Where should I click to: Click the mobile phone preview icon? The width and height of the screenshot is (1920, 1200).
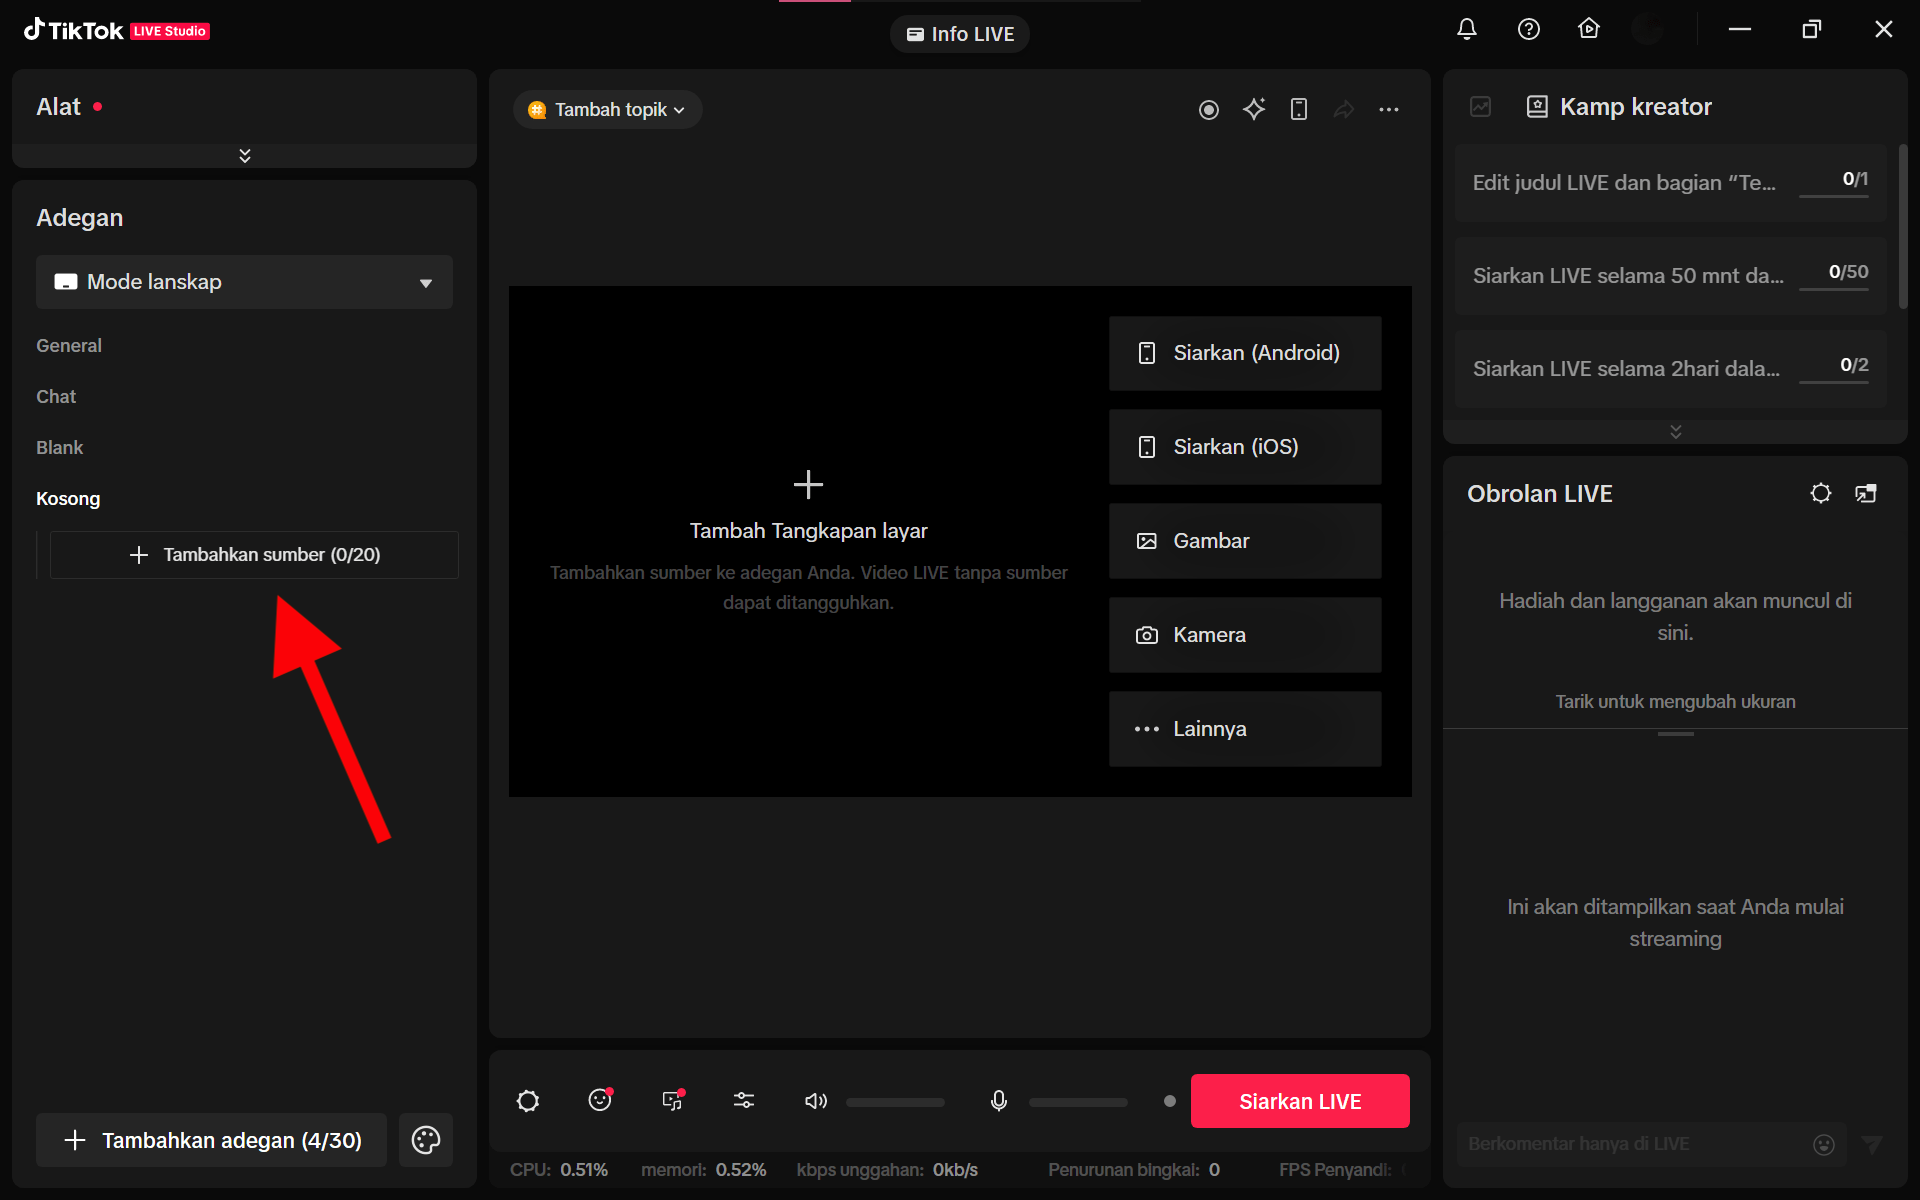(1299, 109)
